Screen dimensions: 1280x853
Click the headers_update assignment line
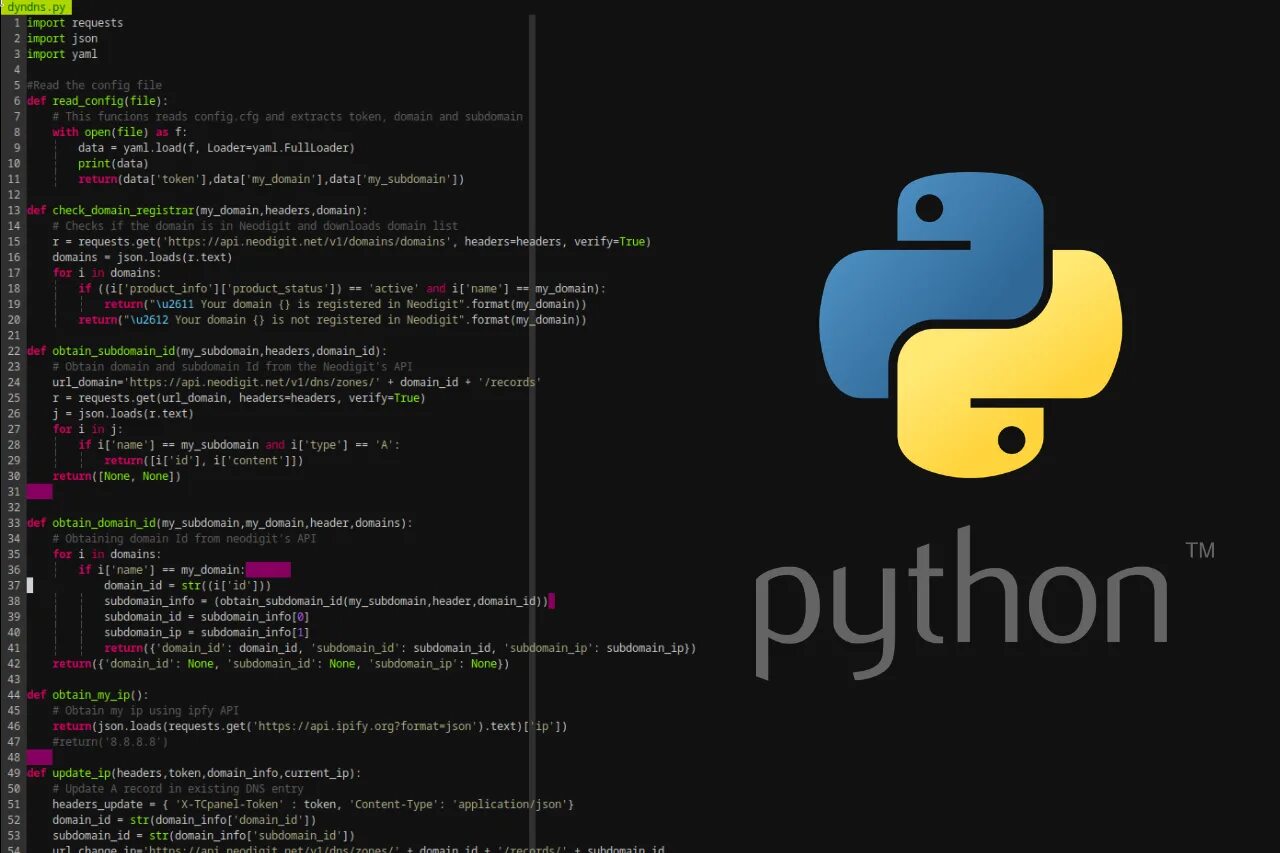(313, 804)
